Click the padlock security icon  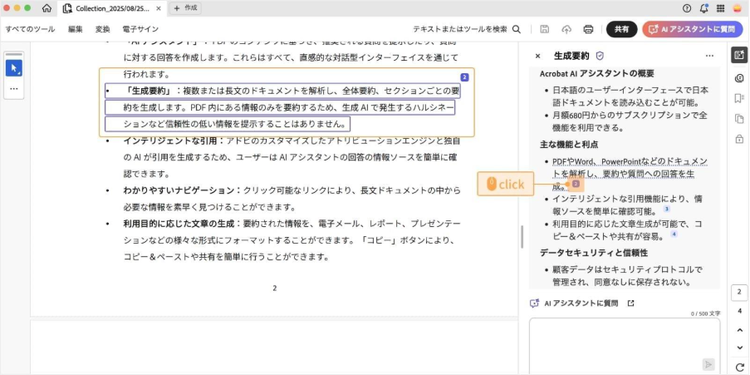(x=739, y=139)
